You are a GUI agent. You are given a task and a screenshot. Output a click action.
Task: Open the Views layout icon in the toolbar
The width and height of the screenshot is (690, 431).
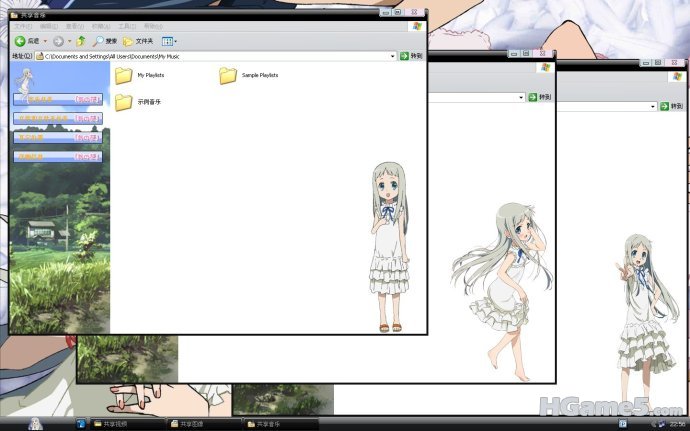[167, 41]
